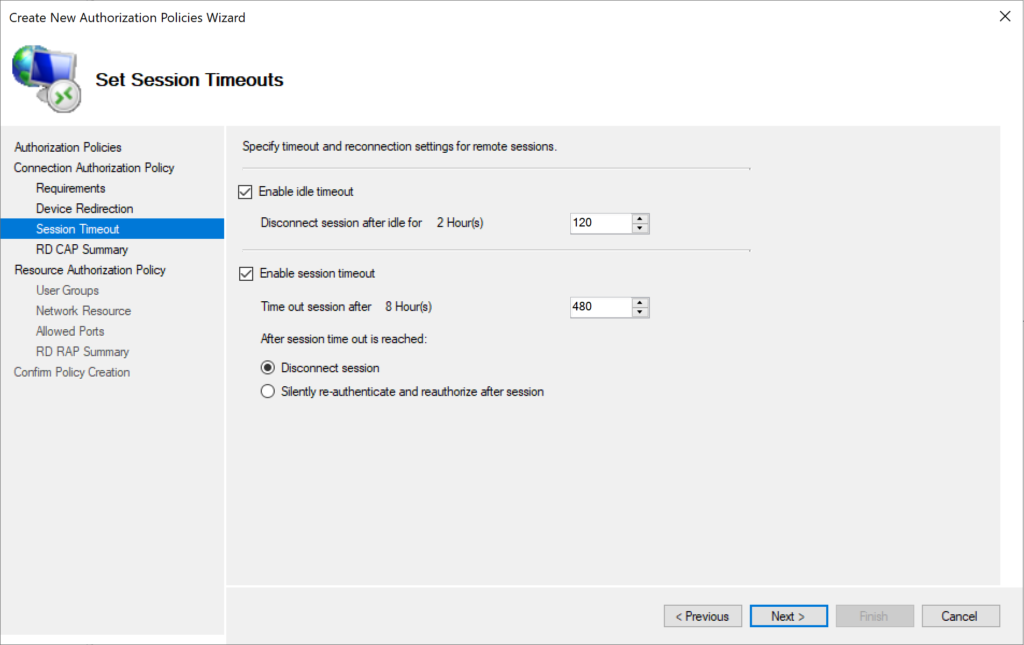
Task: Go back using the Previous button
Action: (x=702, y=615)
